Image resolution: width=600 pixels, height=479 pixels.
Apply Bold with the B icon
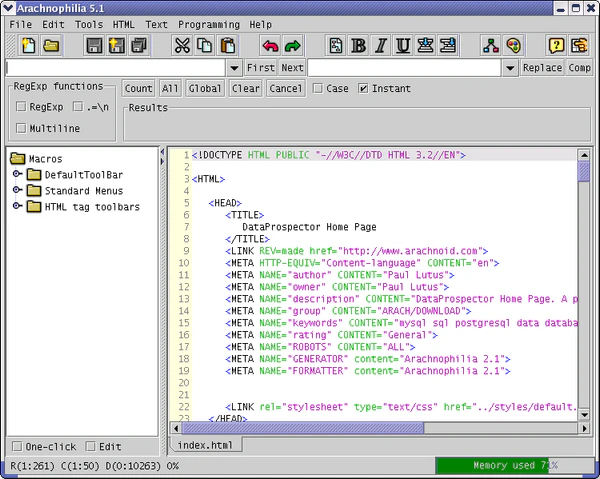tap(358, 45)
